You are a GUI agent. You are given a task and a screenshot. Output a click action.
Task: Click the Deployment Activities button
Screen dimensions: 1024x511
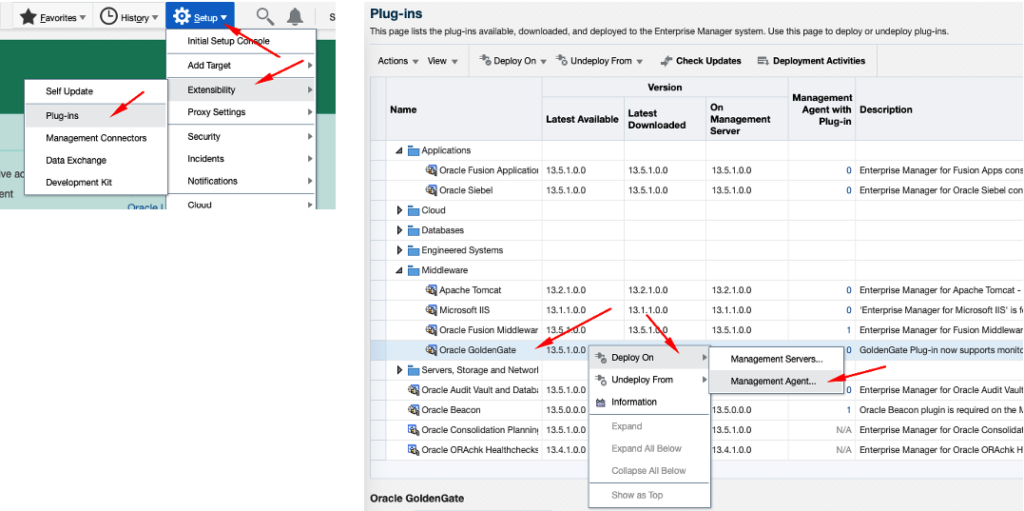click(x=812, y=61)
